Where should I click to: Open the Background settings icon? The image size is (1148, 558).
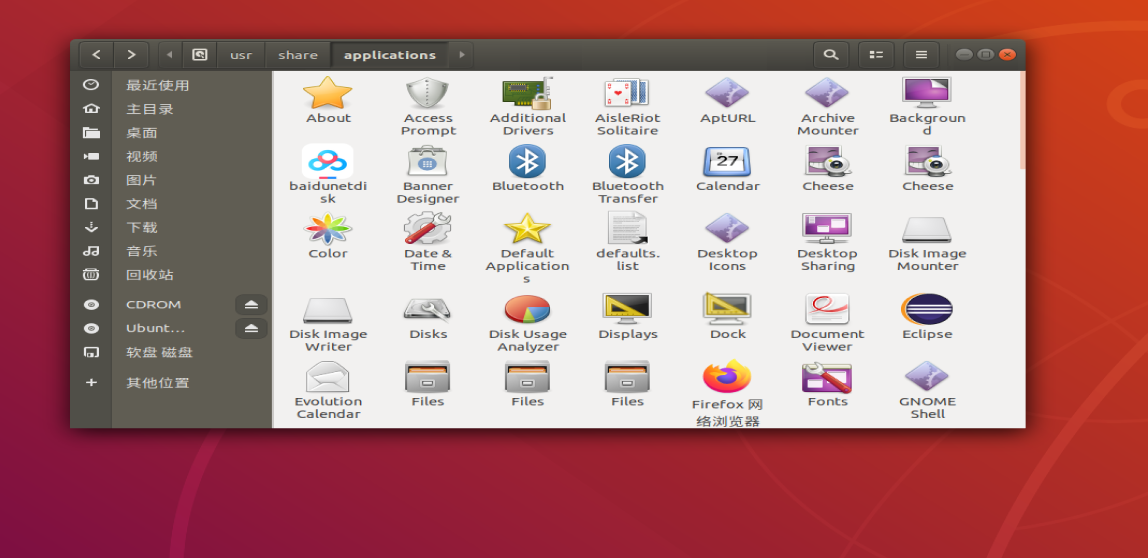[926, 94]
